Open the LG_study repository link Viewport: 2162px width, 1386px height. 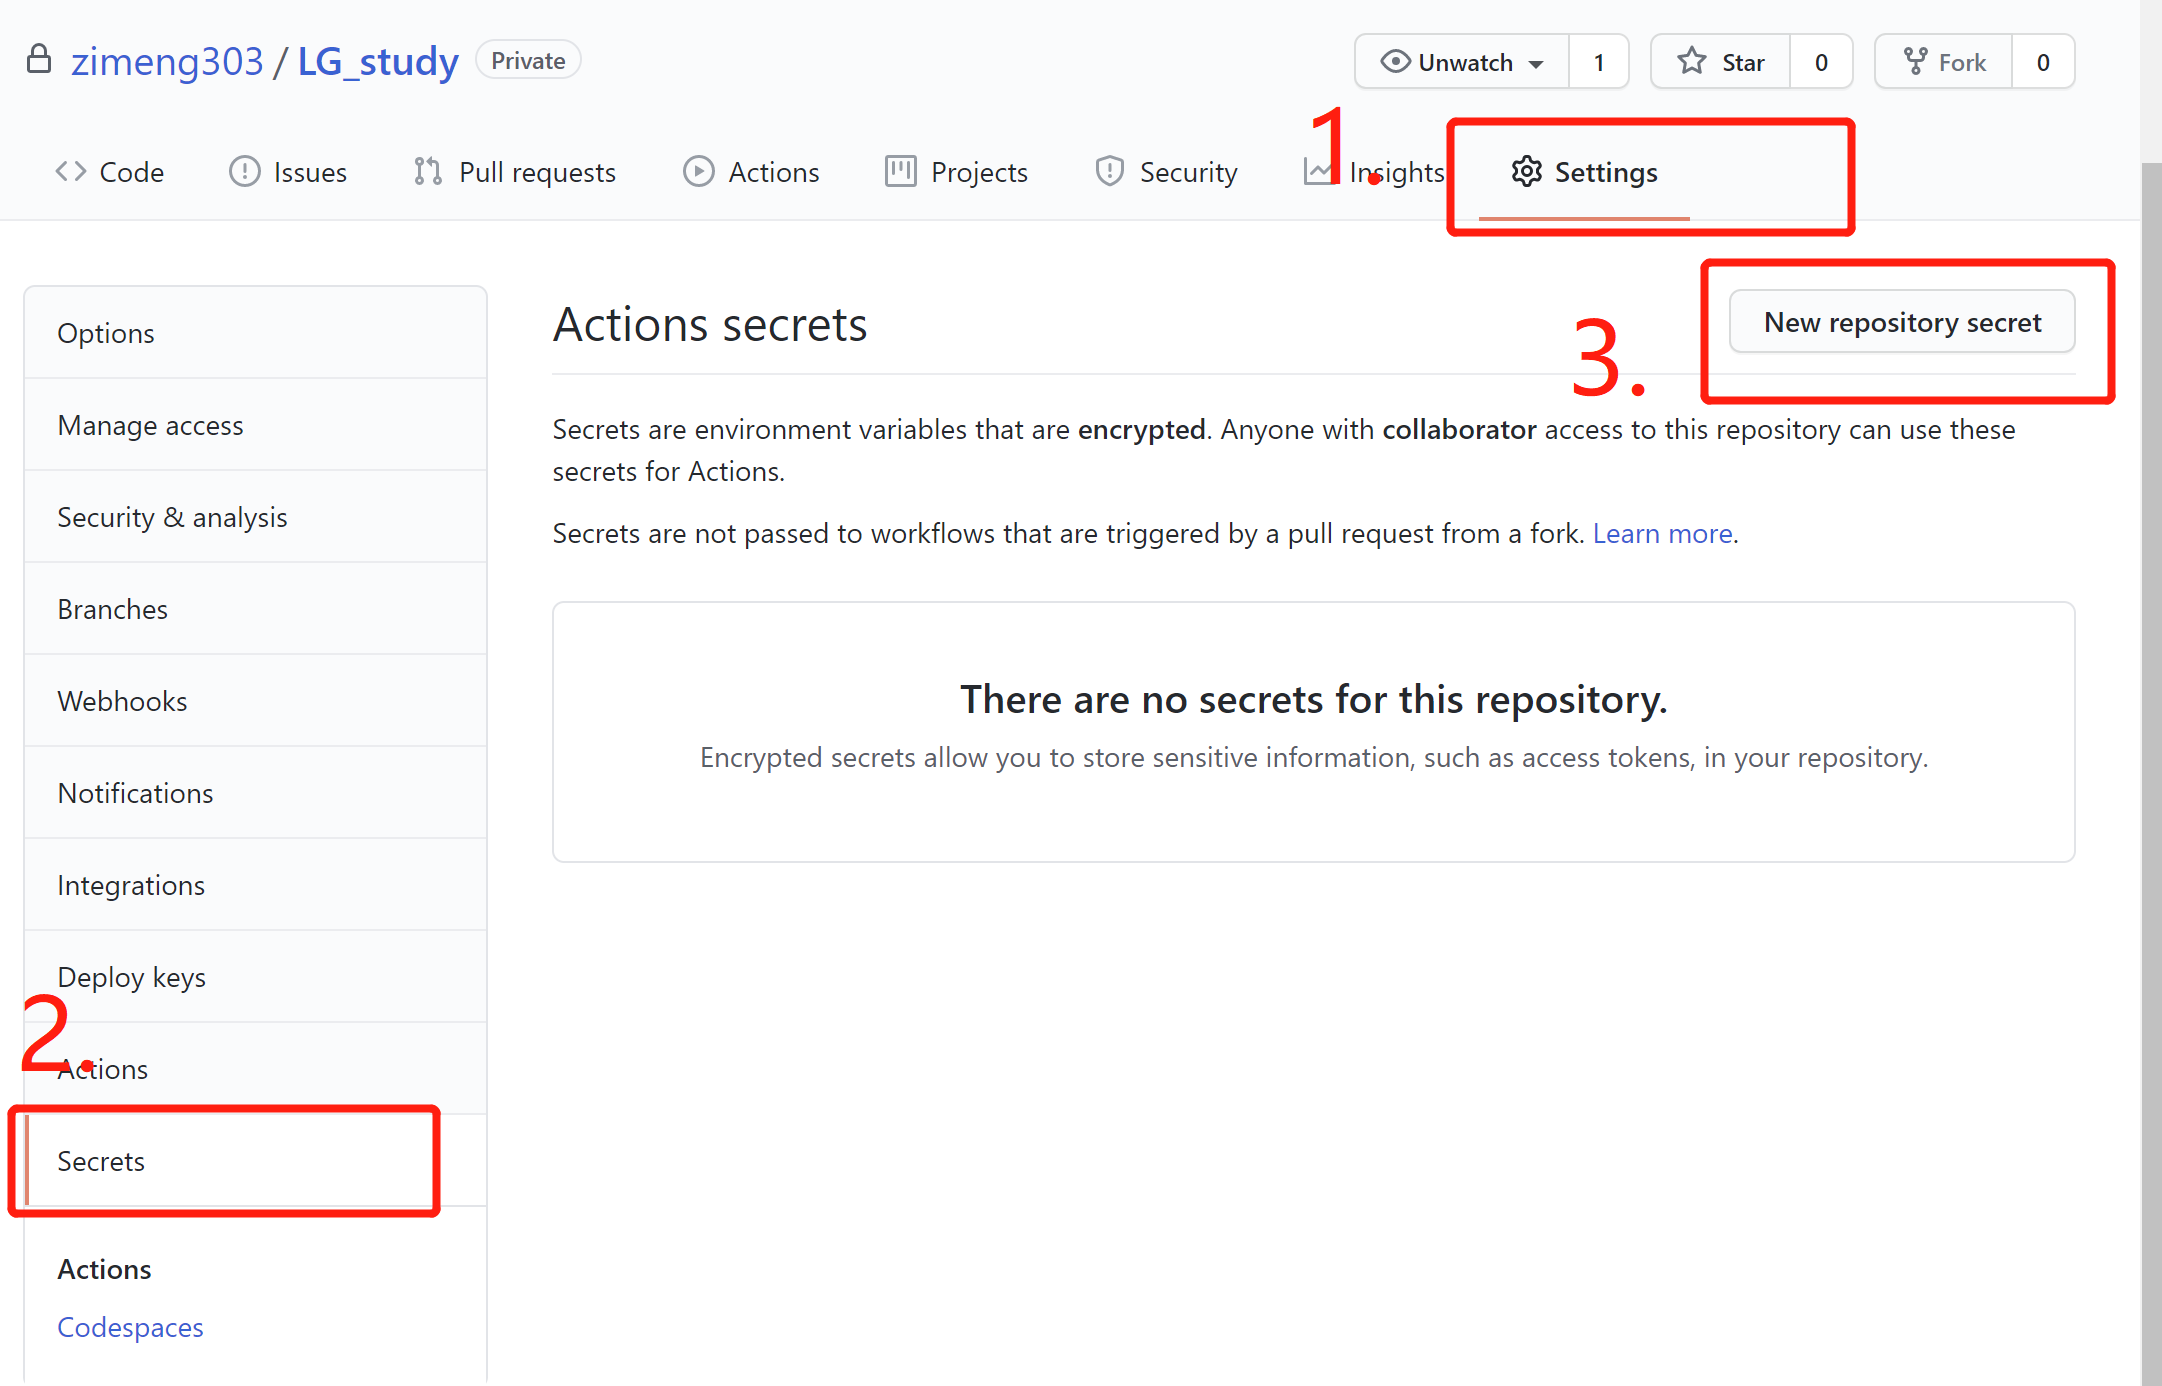point(378,61)
